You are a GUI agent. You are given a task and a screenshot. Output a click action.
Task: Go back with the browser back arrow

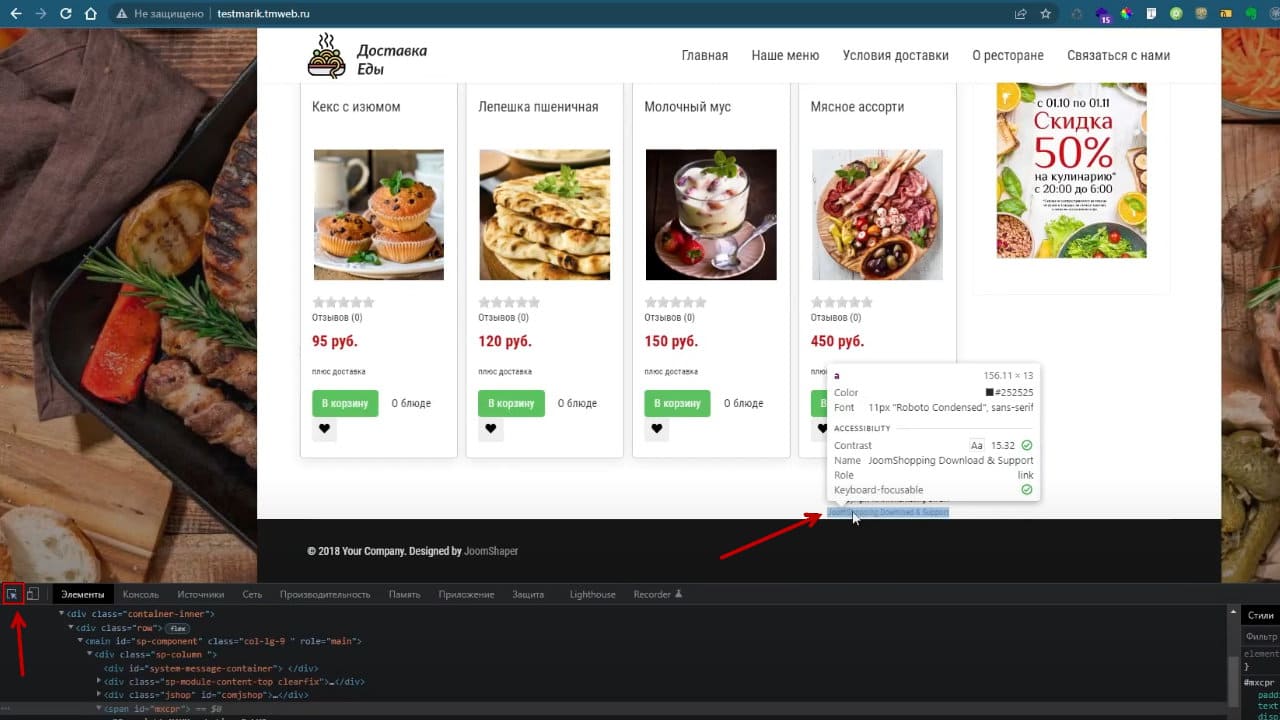coord(15,14)
